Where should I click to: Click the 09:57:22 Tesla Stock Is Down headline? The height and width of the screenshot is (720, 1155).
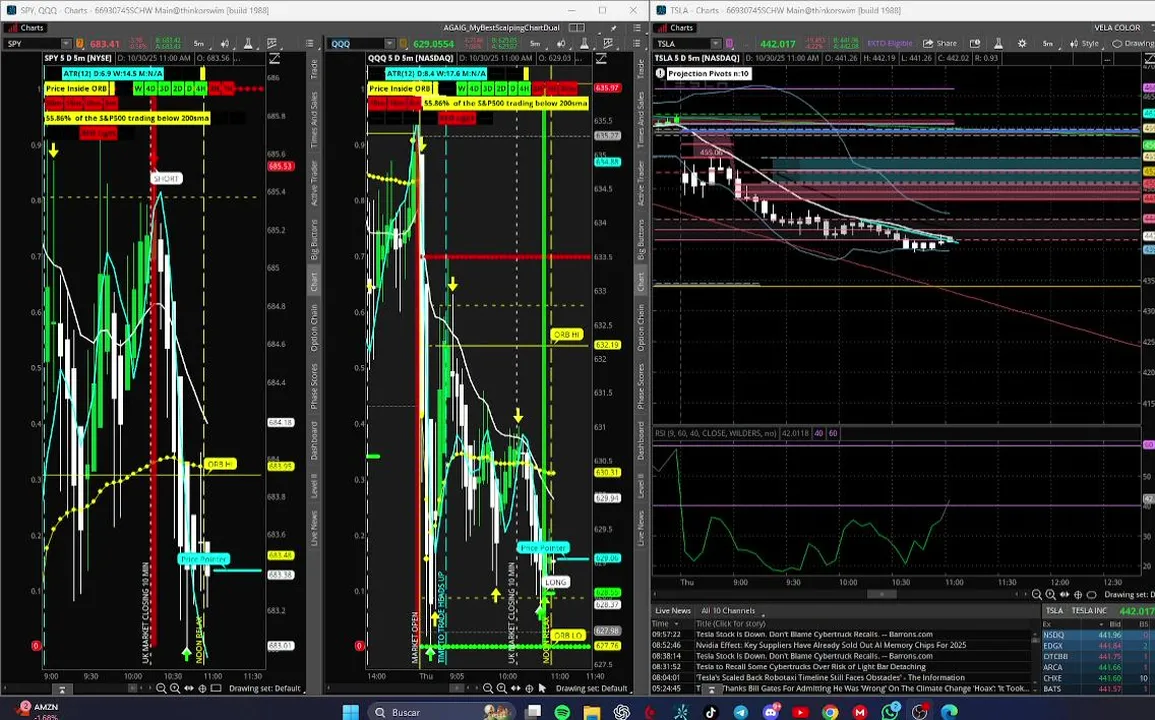814,634
